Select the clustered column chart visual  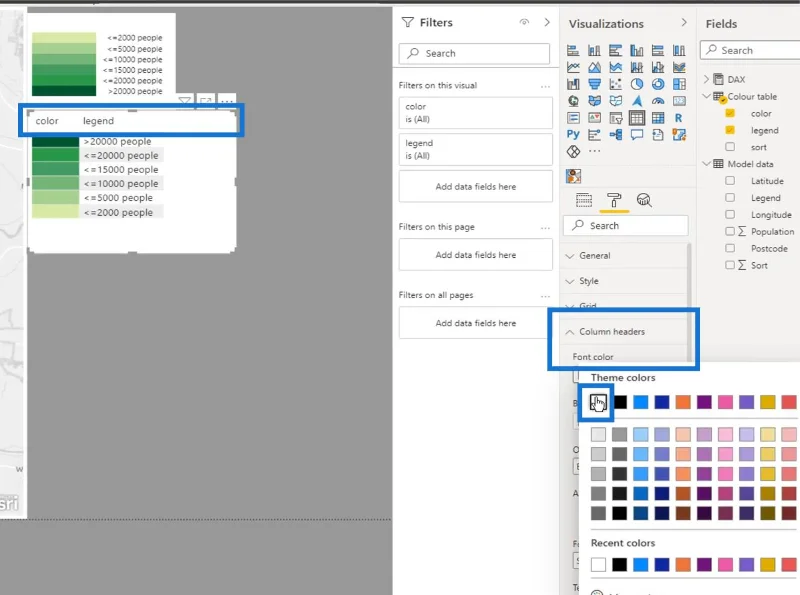(x=637, y=51)
